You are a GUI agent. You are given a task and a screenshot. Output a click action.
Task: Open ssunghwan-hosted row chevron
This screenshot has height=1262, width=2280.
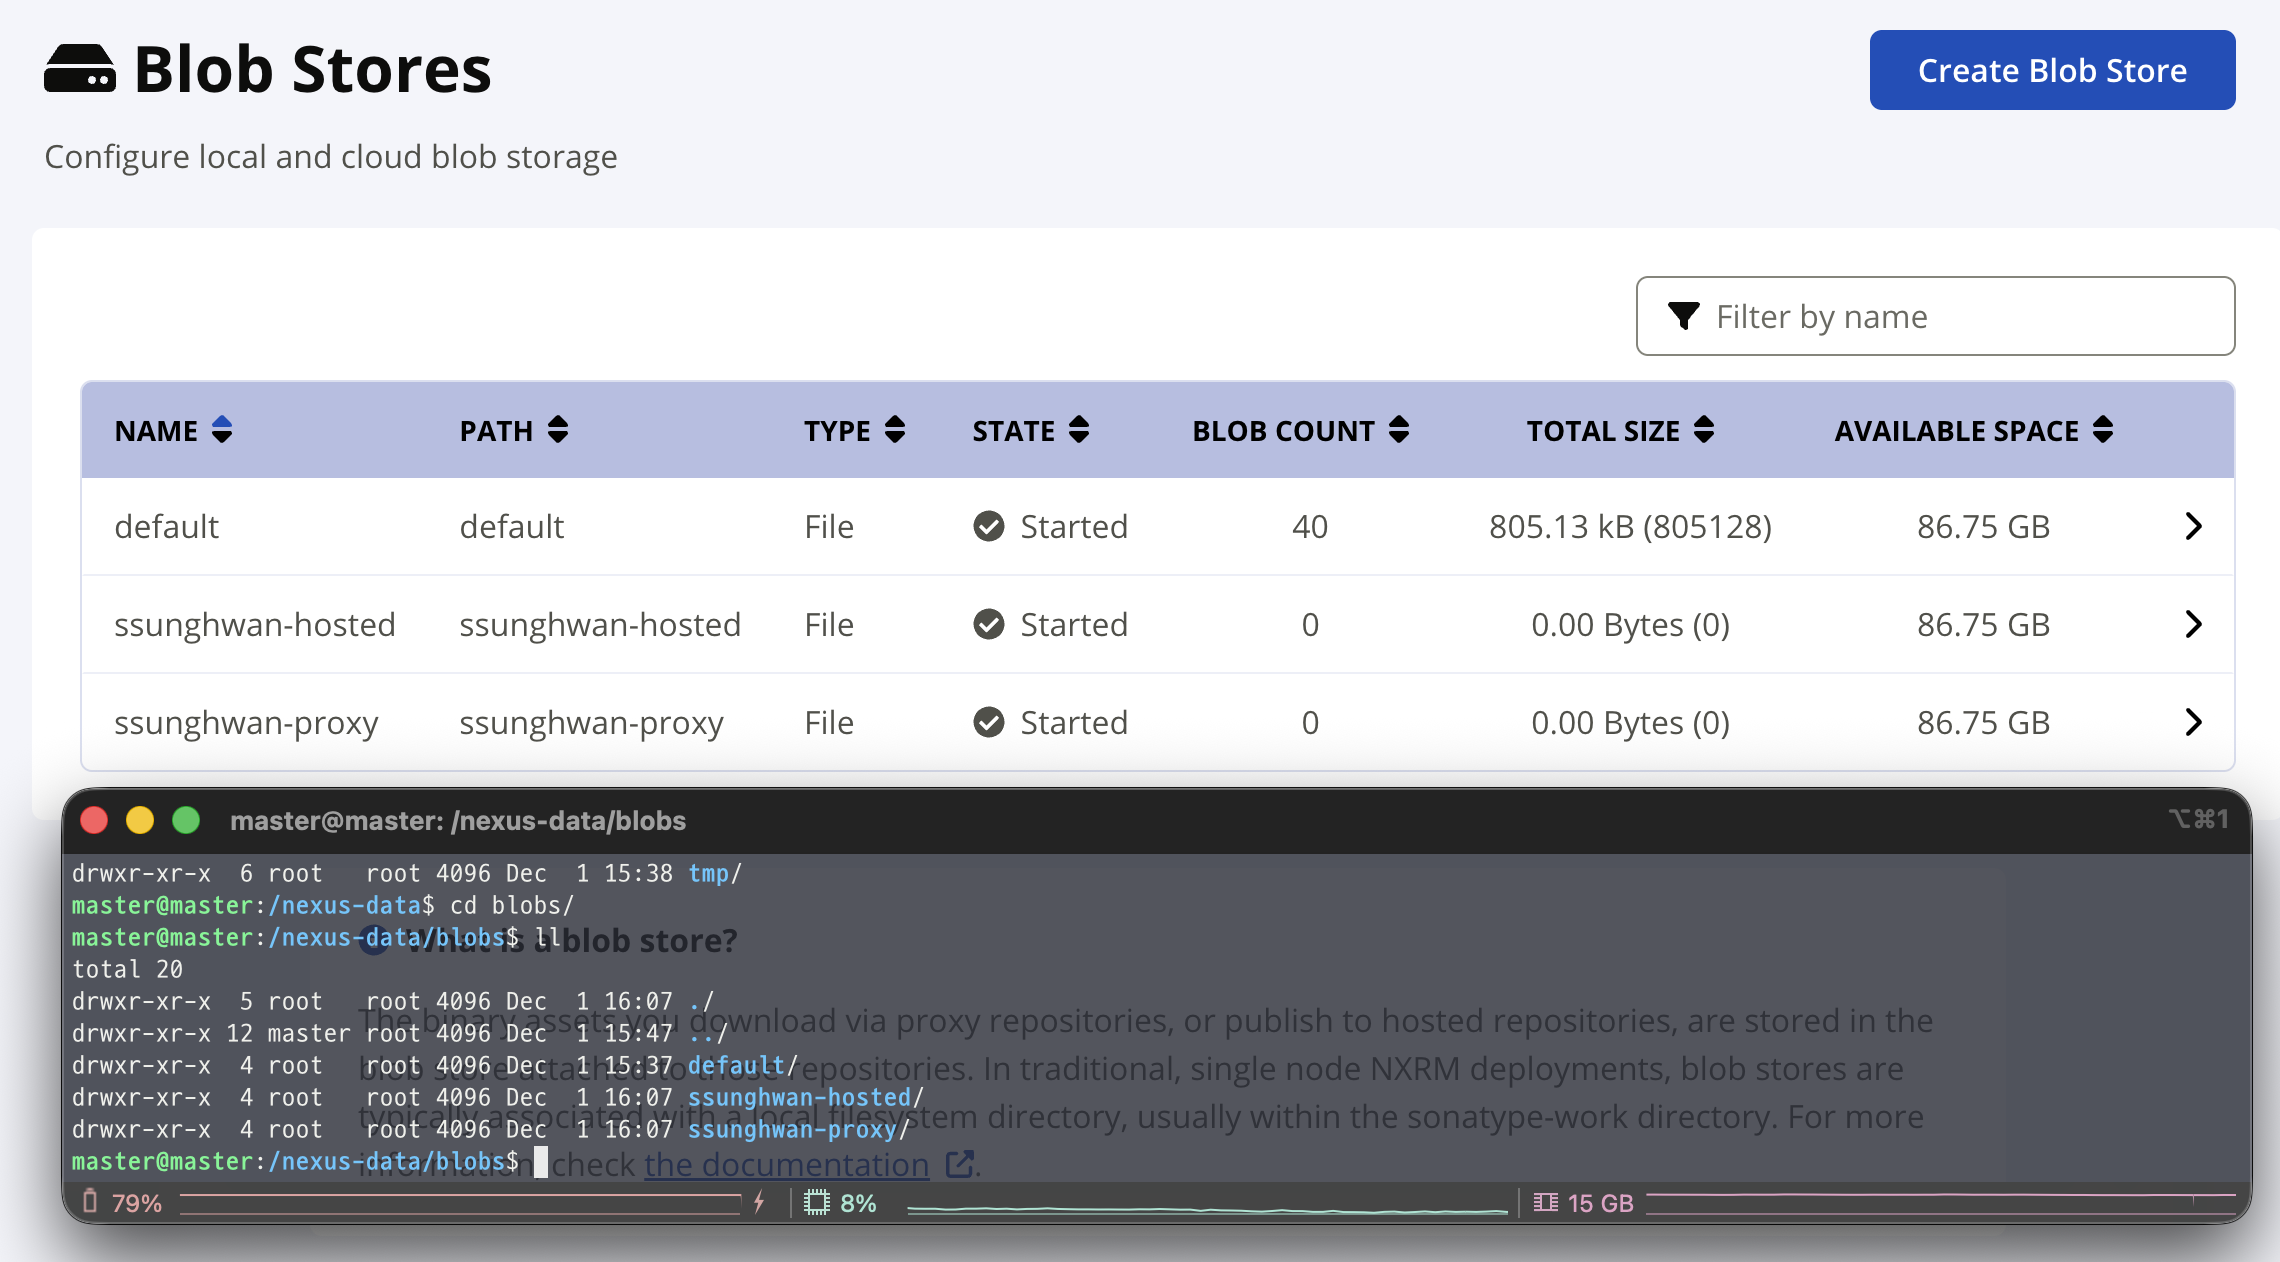(x=2193, y=624)
